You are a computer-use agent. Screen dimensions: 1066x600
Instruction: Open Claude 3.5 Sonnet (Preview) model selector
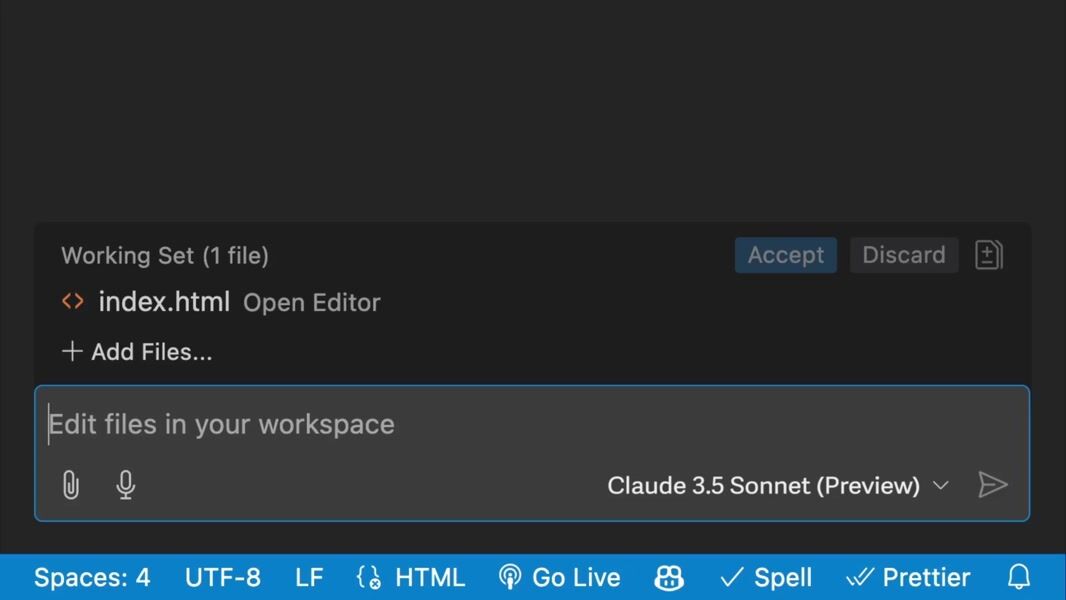[x=763, y=485]
